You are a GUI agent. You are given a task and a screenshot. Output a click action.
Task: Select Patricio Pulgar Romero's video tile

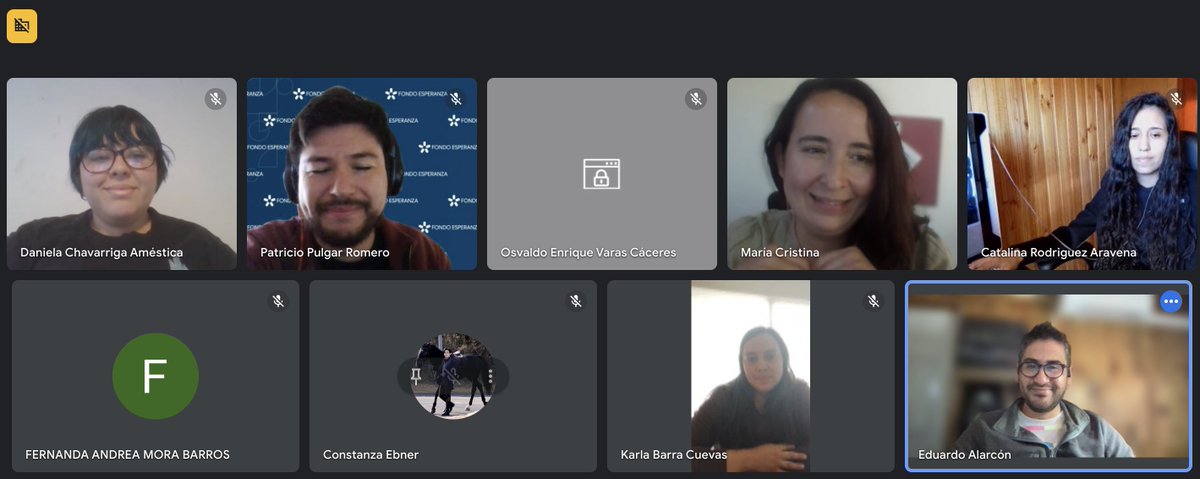pos(362,174)
